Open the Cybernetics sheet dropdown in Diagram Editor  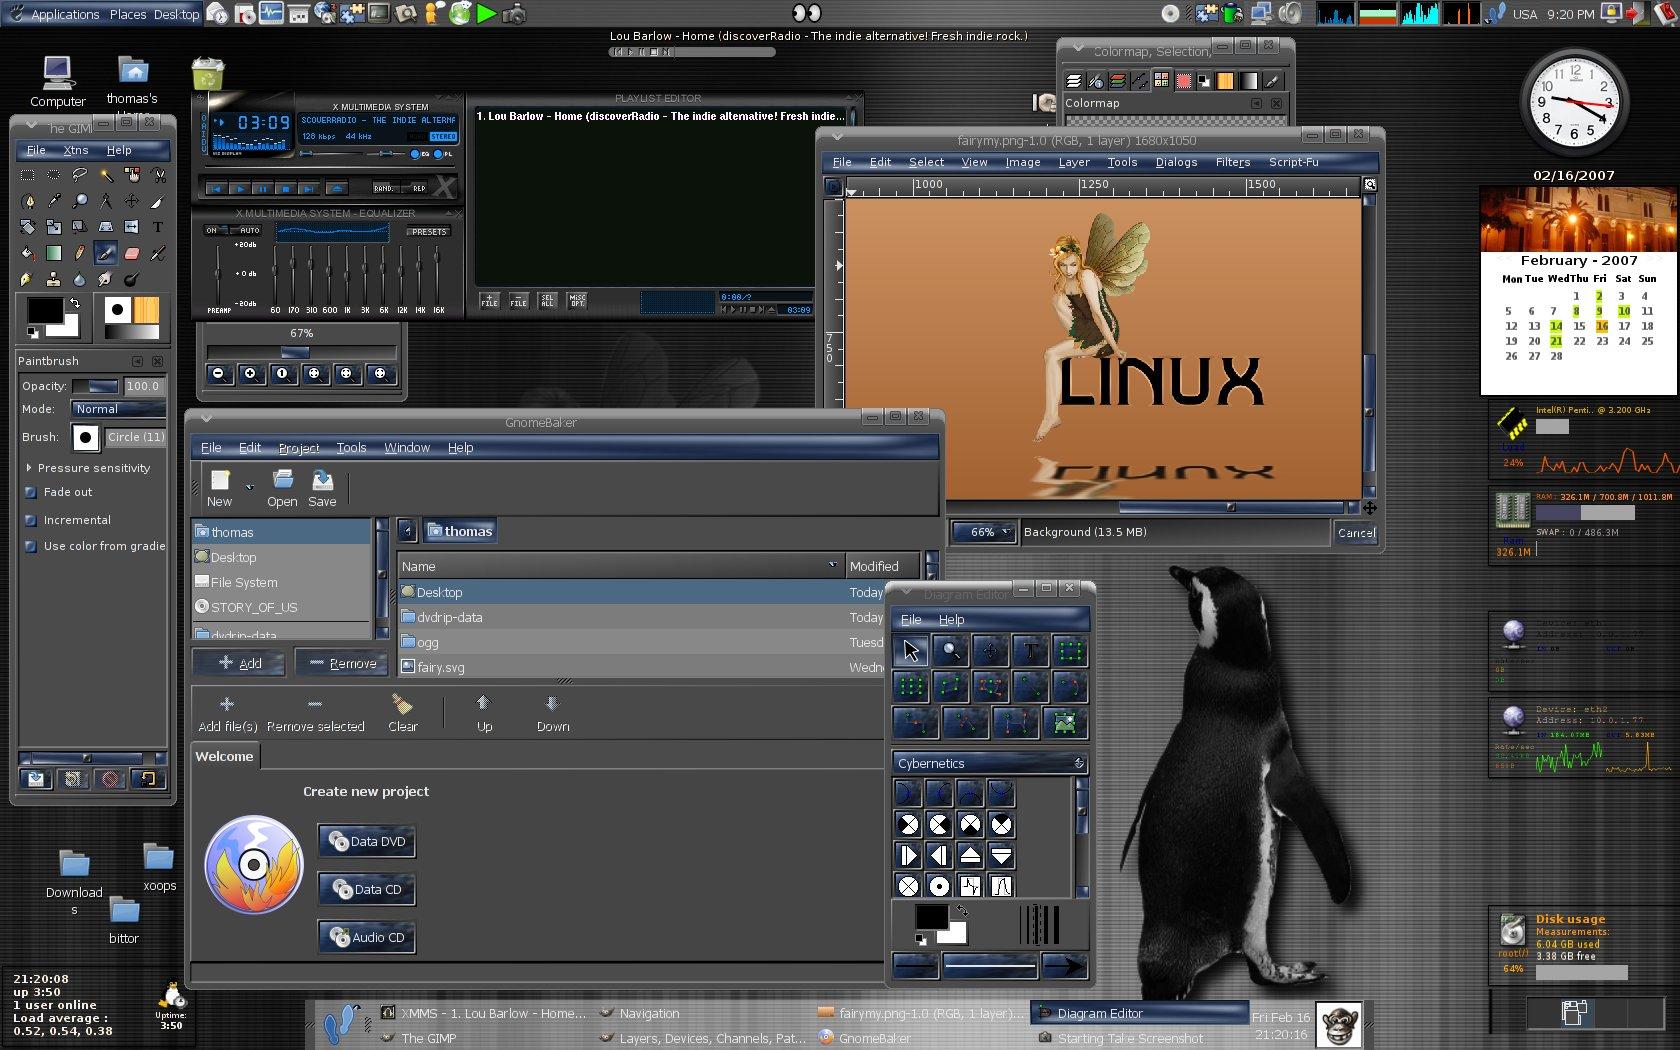tap(990, 764)
